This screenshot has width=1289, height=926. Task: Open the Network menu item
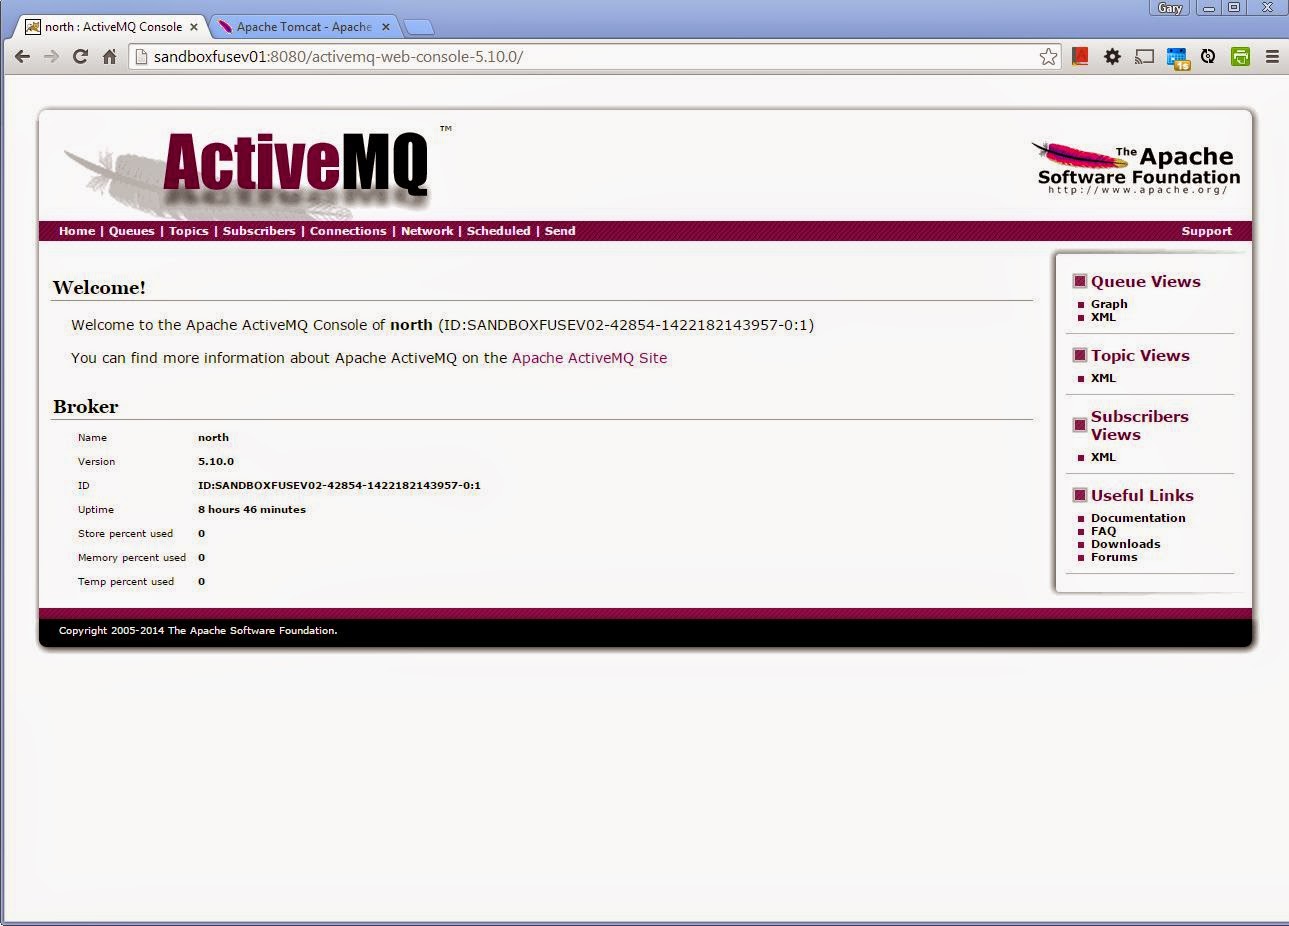point(427,231)
